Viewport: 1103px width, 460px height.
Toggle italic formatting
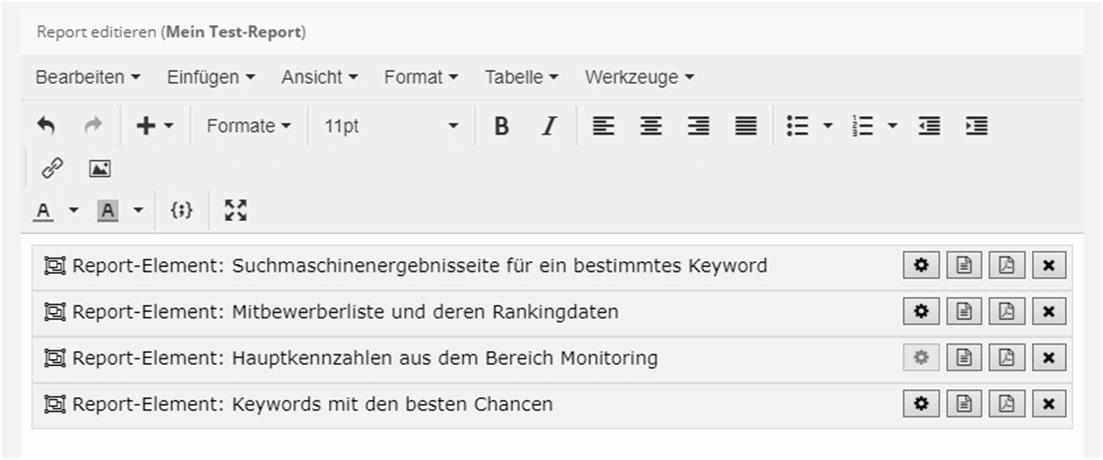[548, 126]
